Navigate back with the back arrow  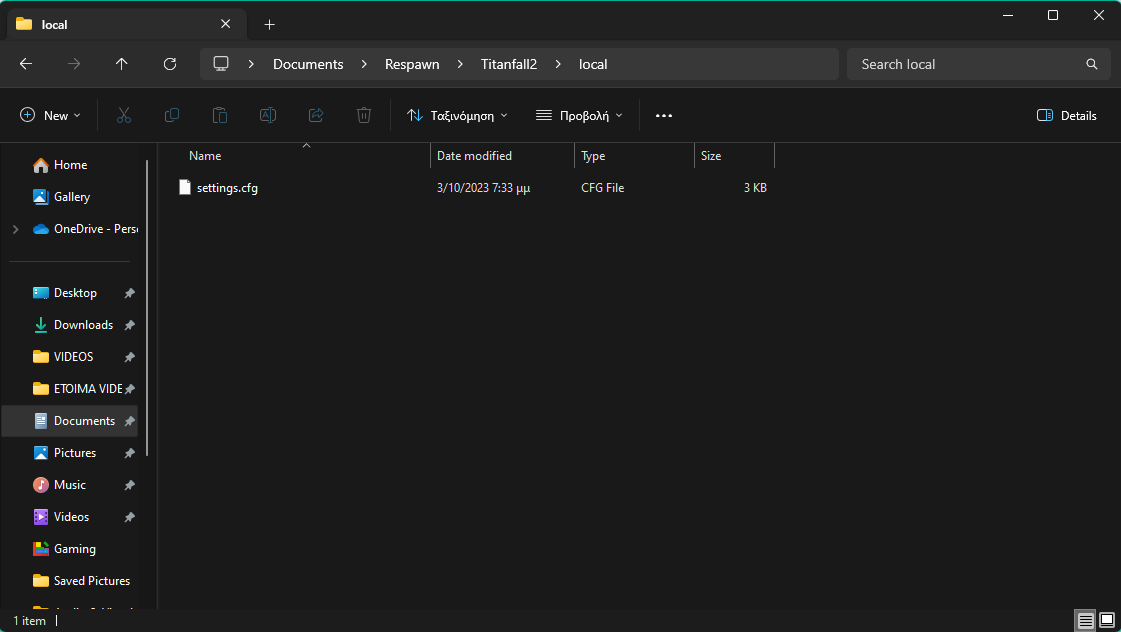click(26, 64)
